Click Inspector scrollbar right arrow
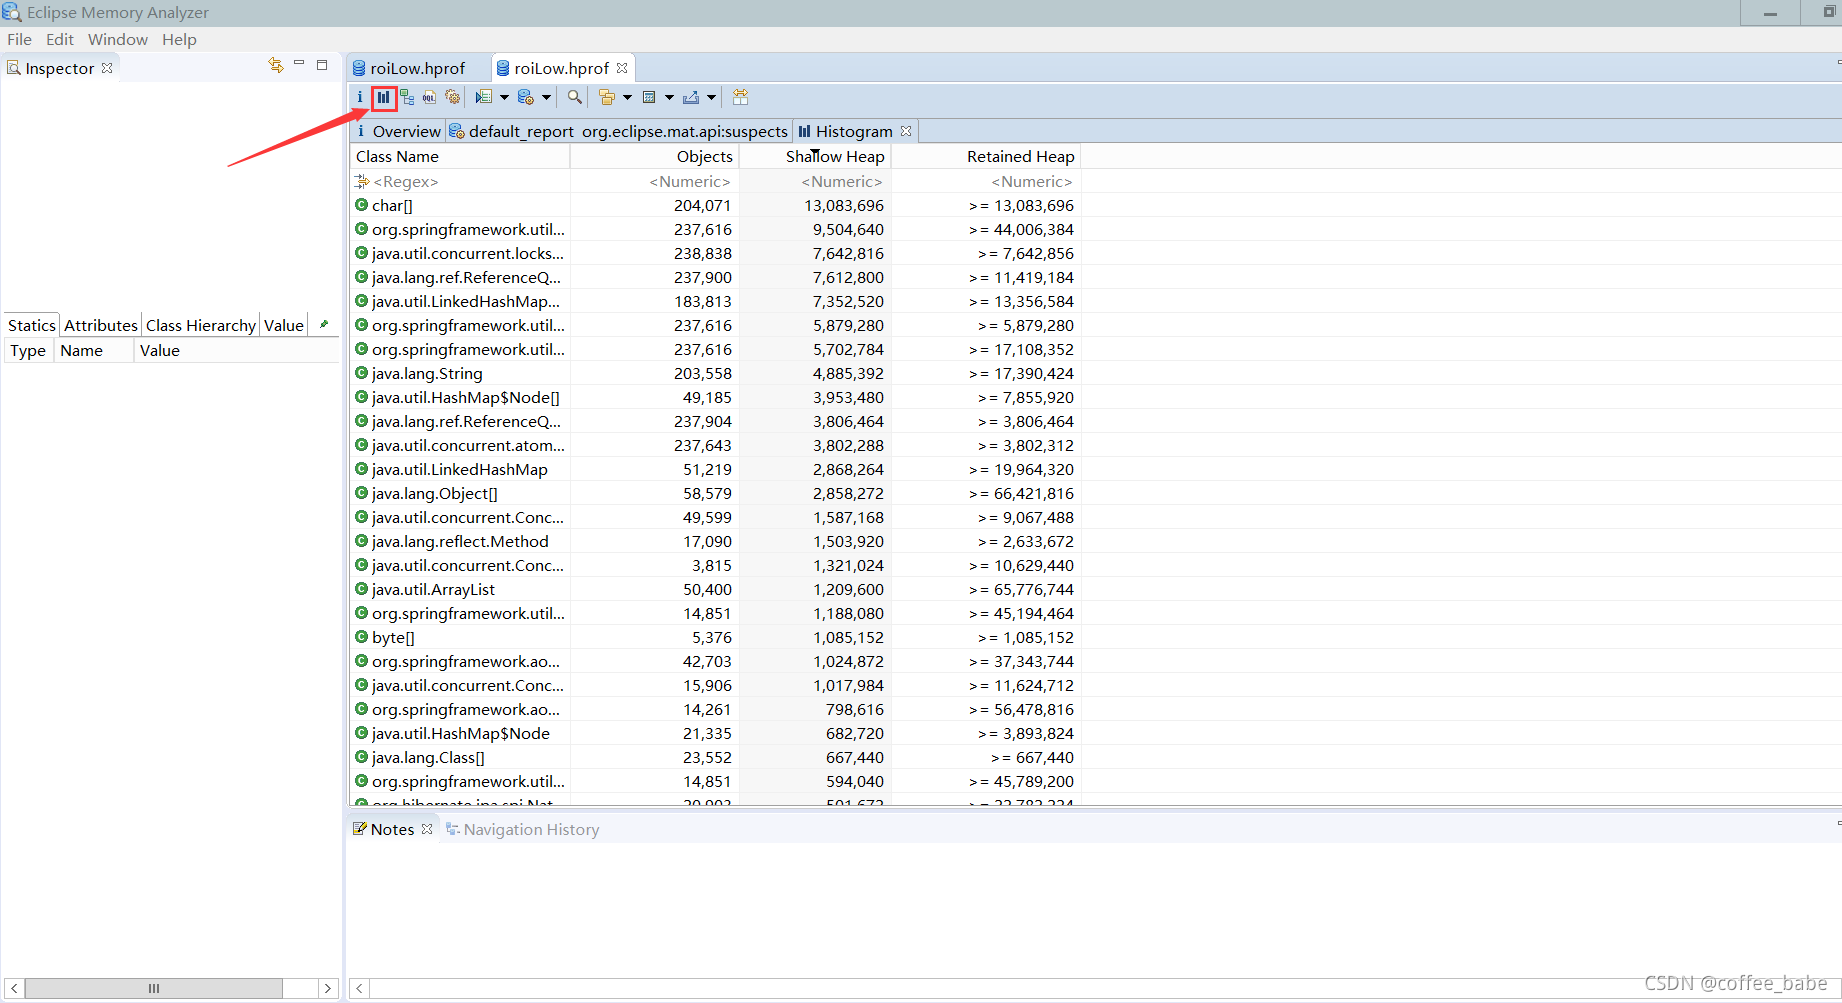Image resolution: width=1842 pixels, height=1003 pixels. pos(327,988)
